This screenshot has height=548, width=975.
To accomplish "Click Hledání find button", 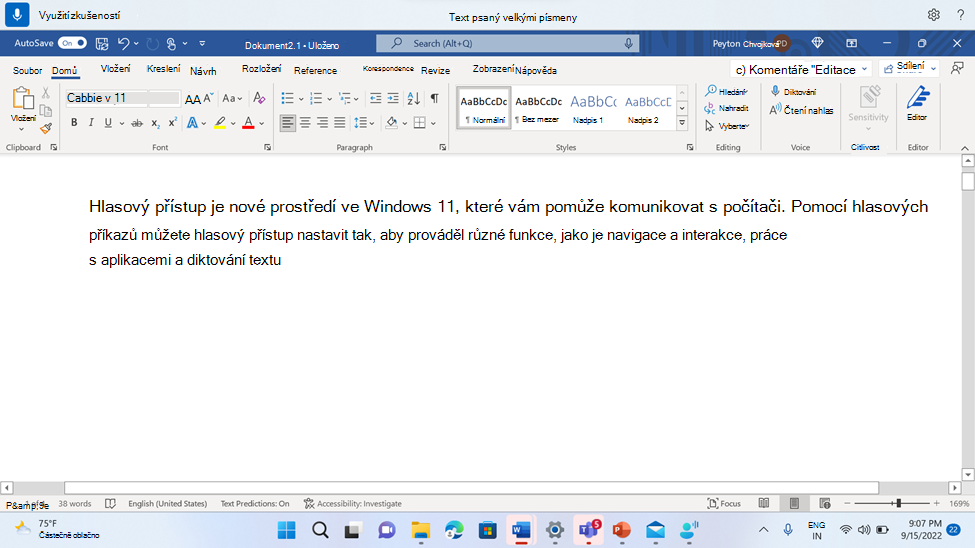I will click(x=726, y=91).
